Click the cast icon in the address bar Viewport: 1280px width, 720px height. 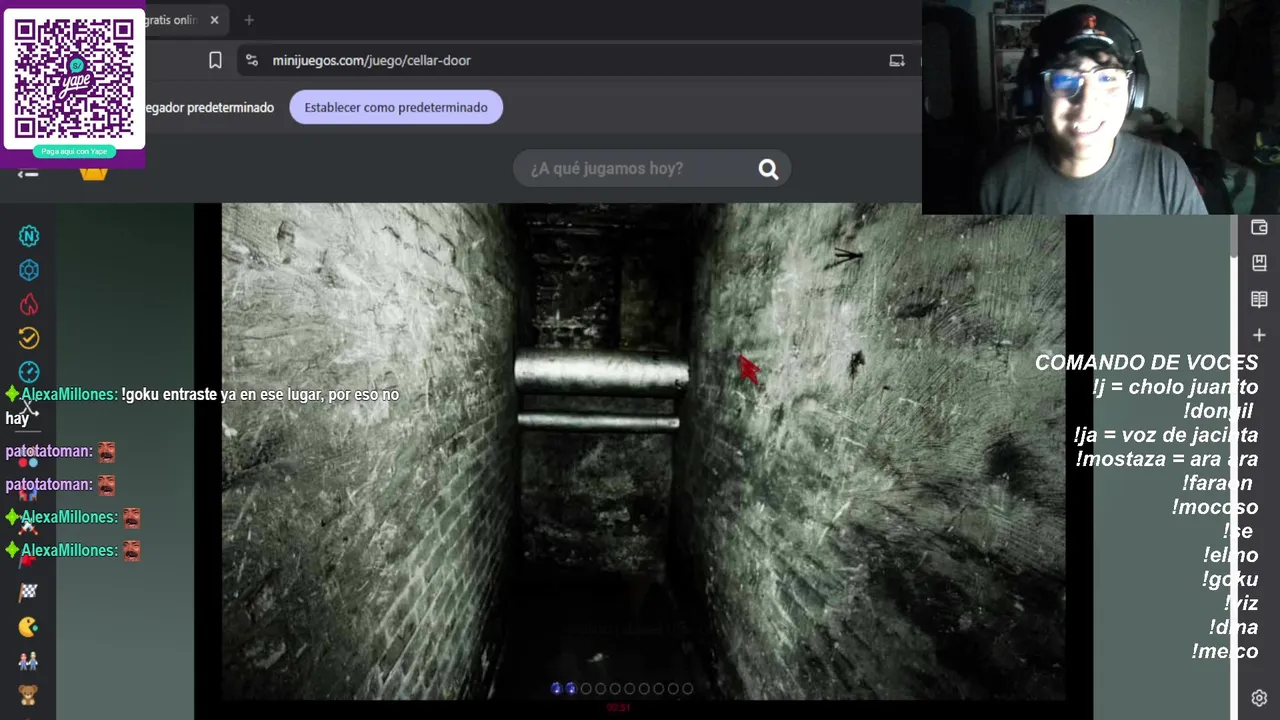(x=897, y=60)
